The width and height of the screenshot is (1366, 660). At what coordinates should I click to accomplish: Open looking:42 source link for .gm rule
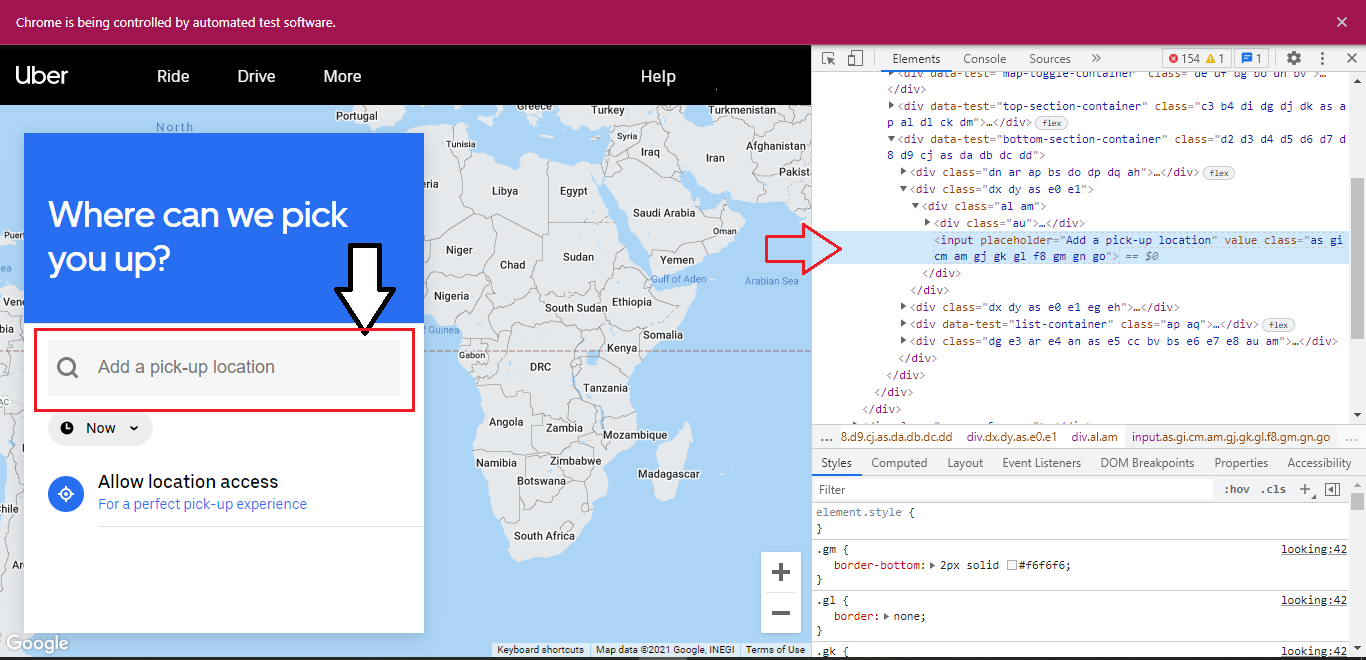click(x=1314, y=549)
